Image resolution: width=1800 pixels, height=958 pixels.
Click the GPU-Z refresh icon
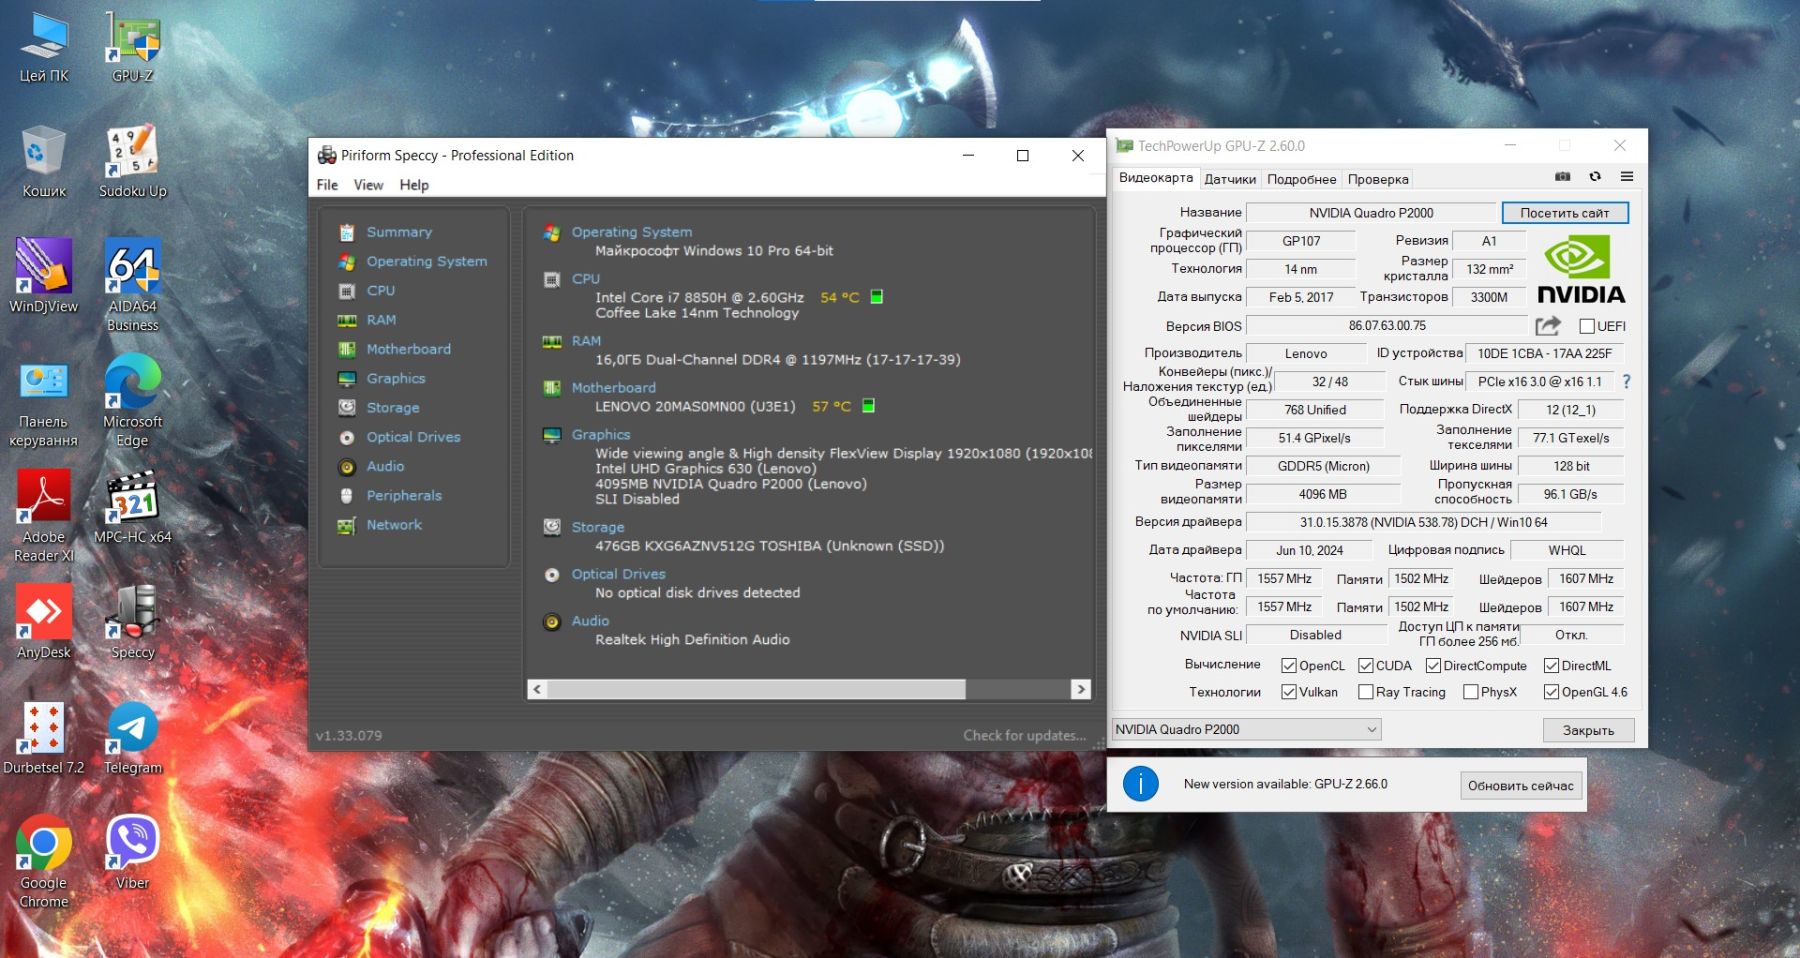[1595, 177]
